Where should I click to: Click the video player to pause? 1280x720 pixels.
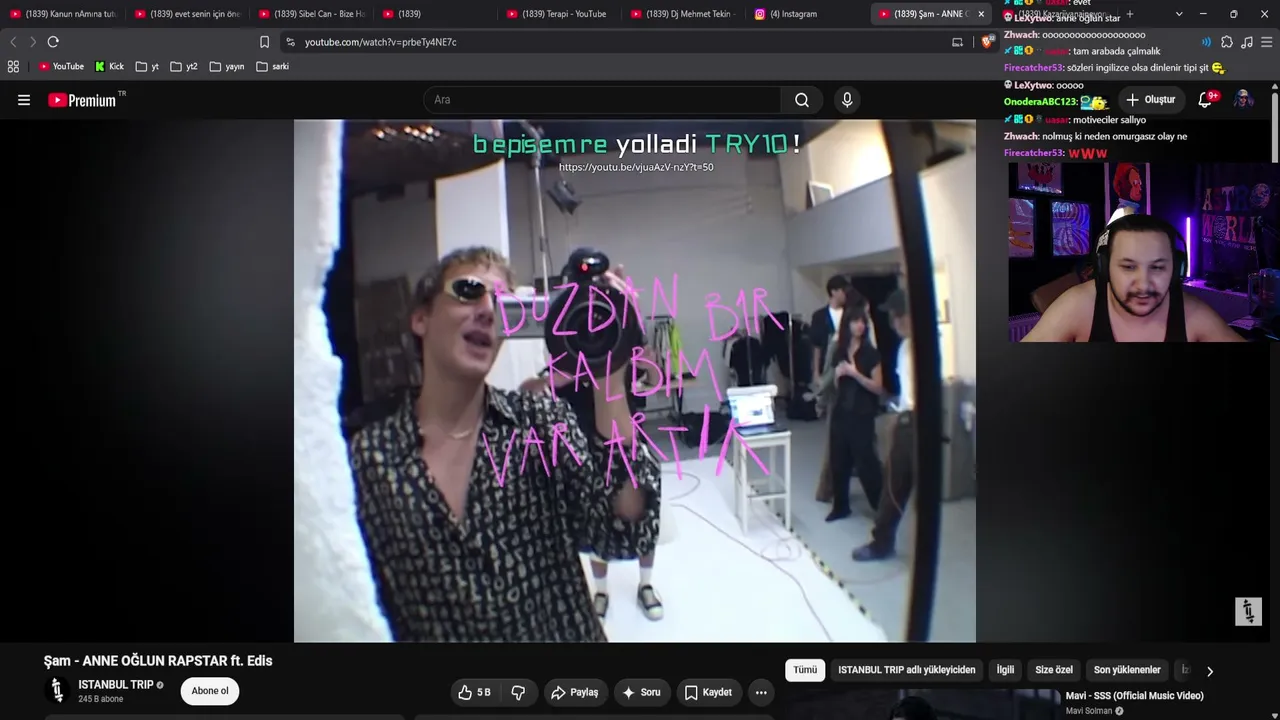(635, 381)
